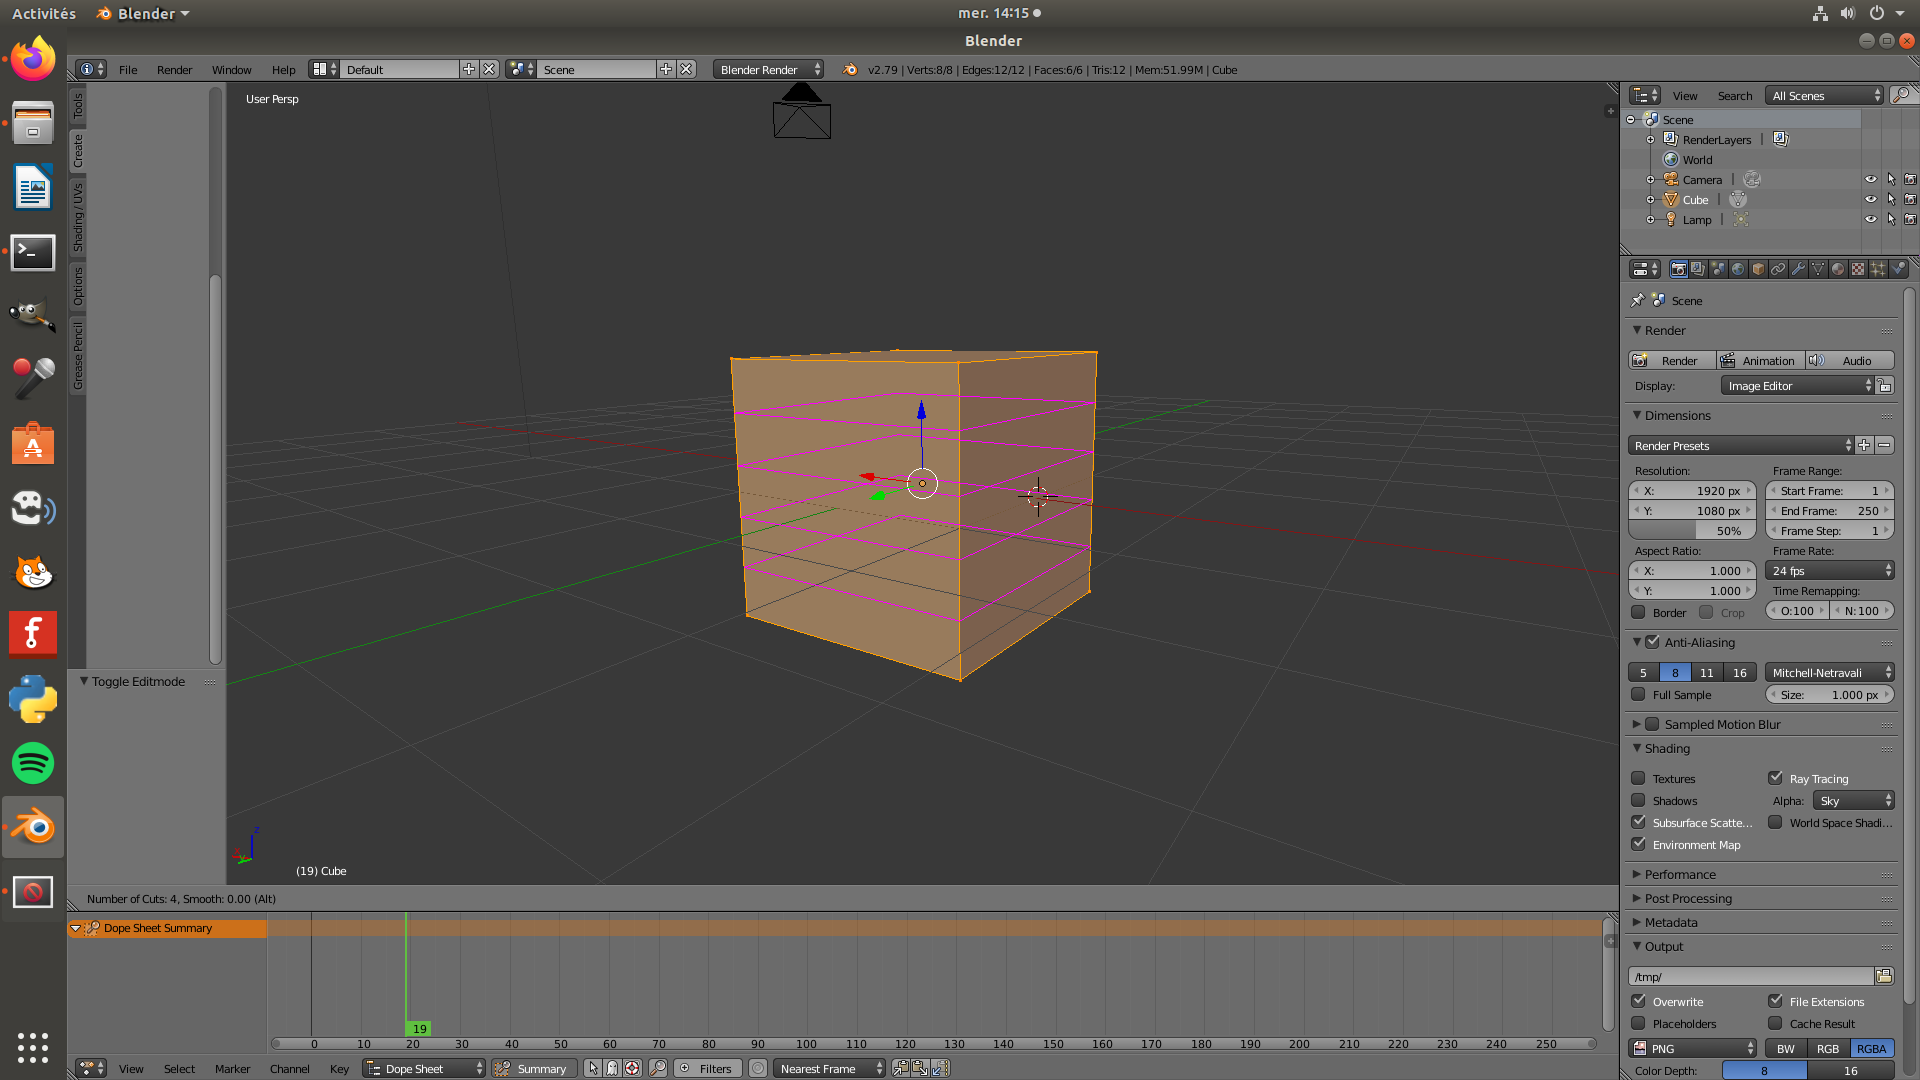The image size is (1920, 1080).
Task: Enable the Border checkbox
Action: click(1638, 612)
